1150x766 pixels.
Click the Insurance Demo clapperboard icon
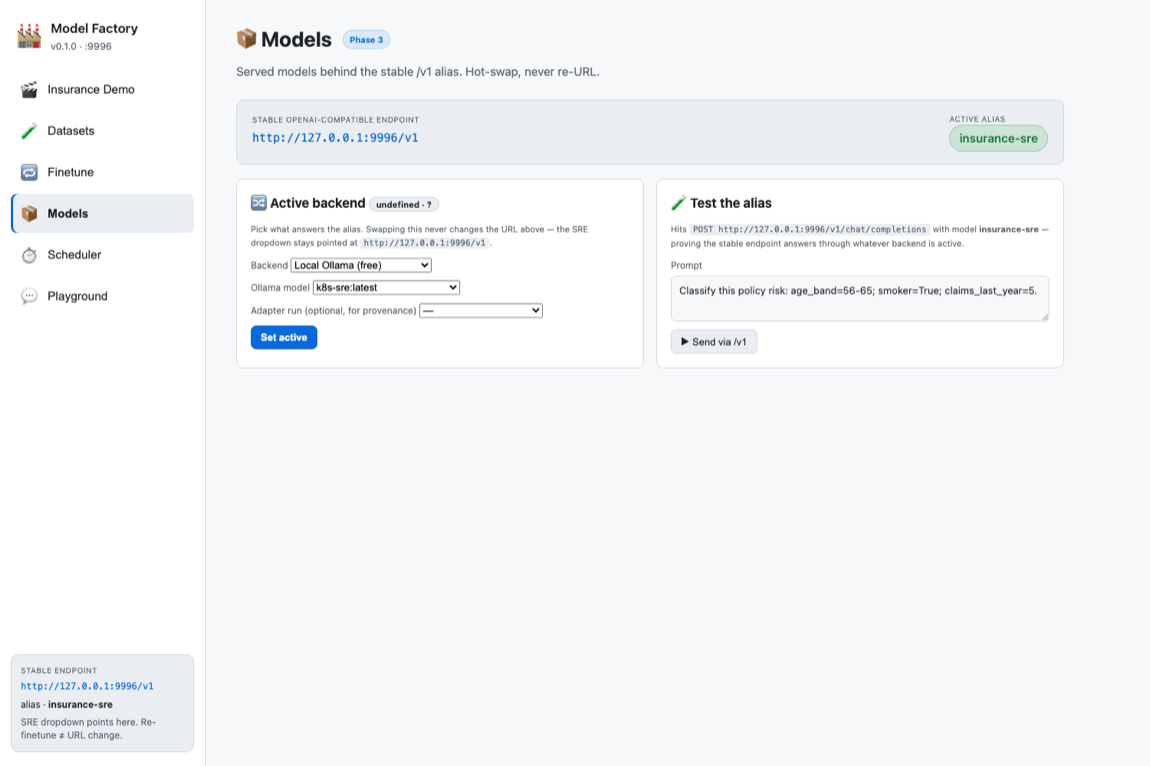pos(29,90)
